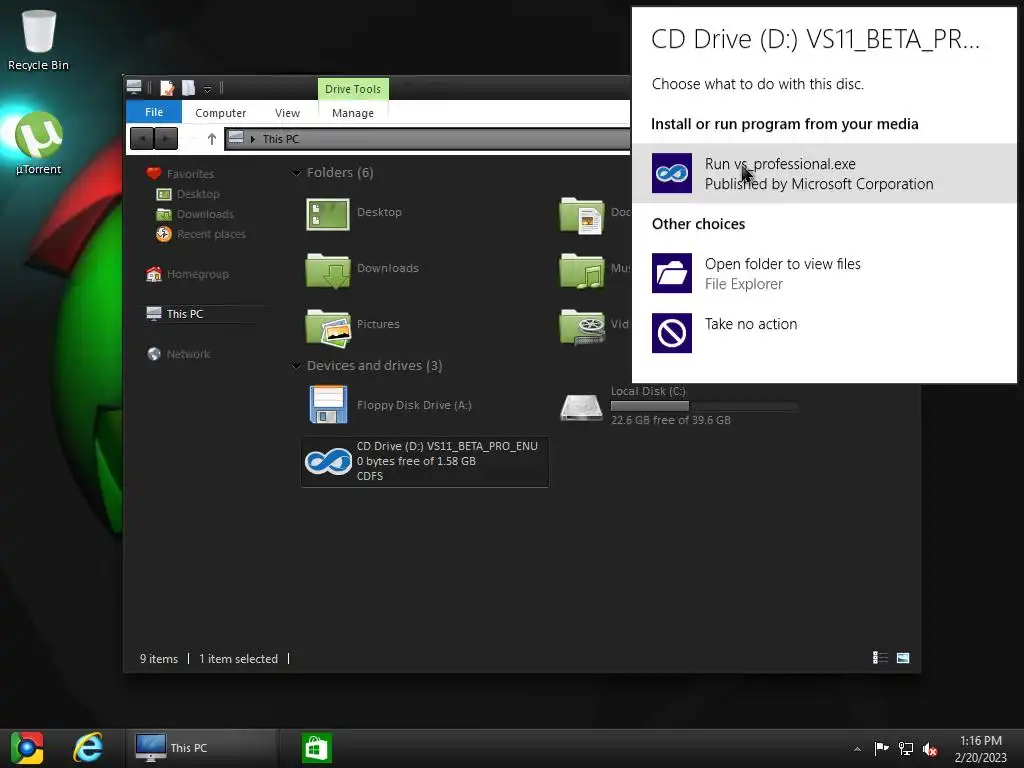Select the CD Drive (D:) VS11_BETA_PRO_ENU icon
Image resolution: width=1024 pixels, height=768 pixels.
(328, 461)
